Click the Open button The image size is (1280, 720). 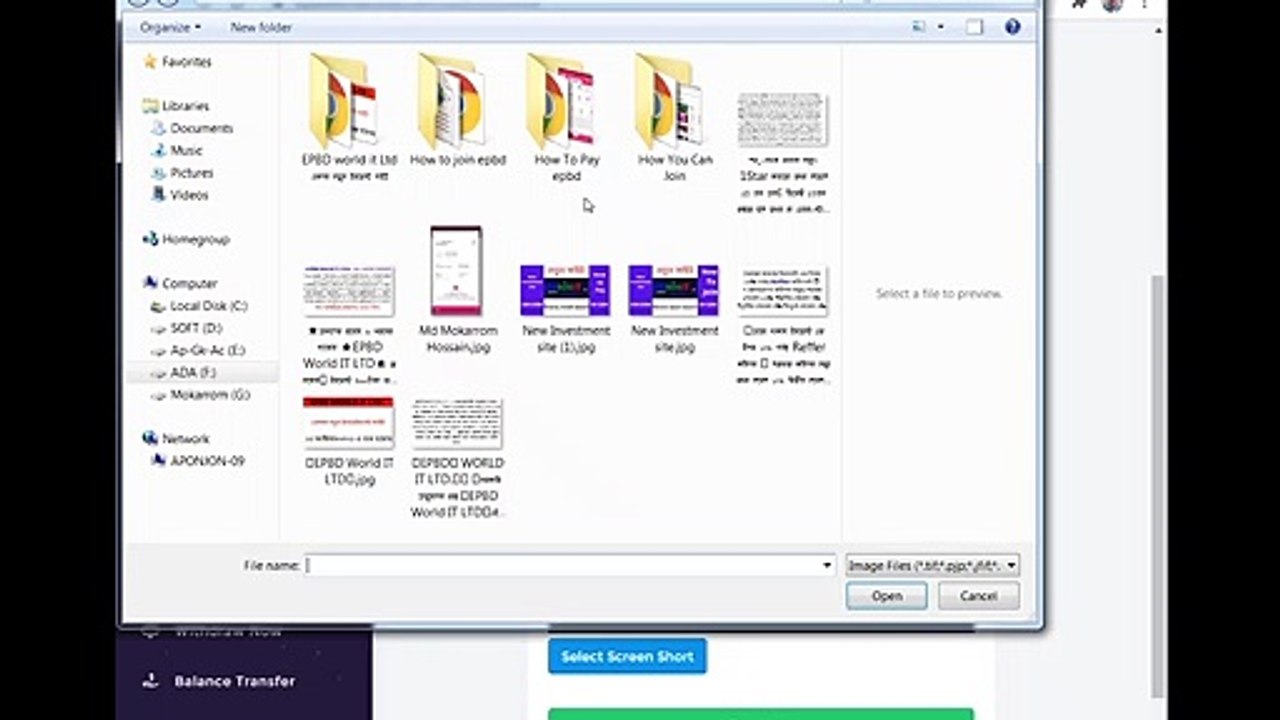[x=886, y=596]
